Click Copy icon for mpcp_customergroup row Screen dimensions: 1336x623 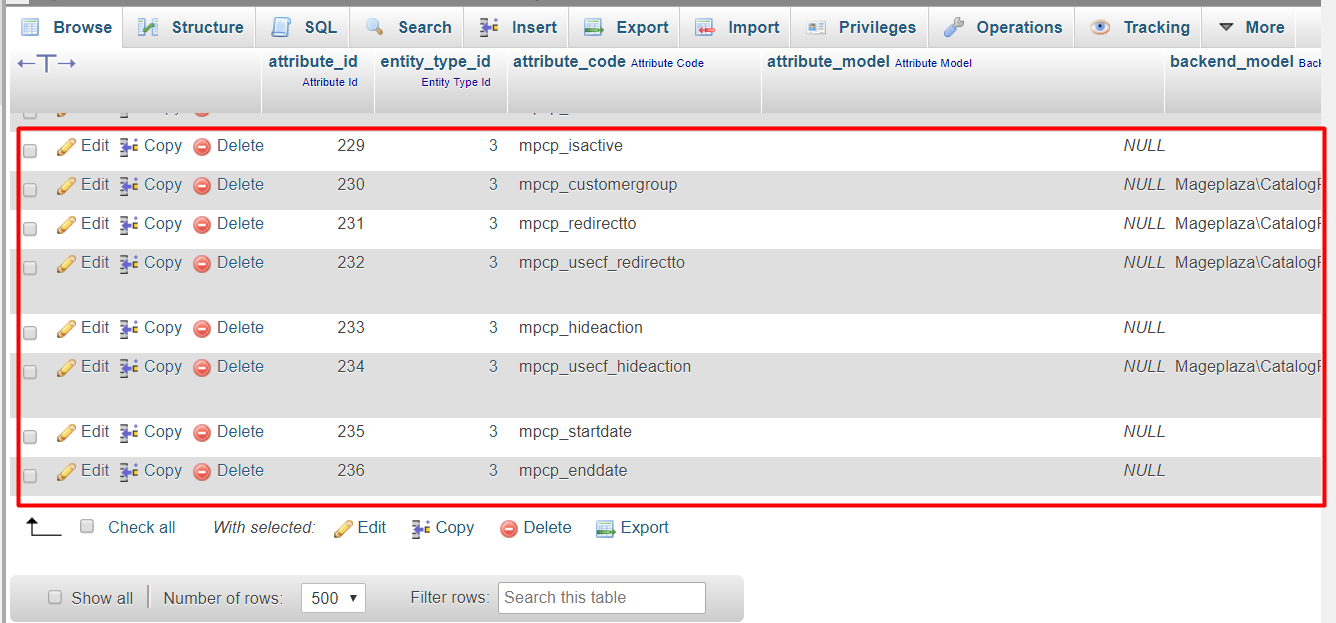coord(129,186)
